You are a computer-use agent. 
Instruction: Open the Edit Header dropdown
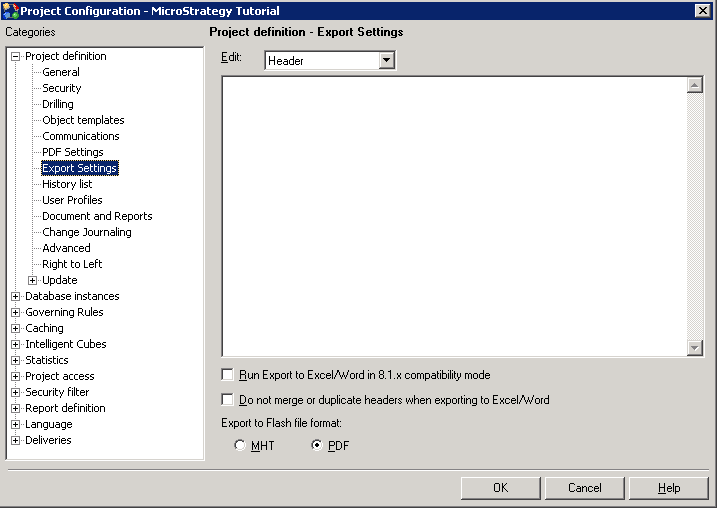tap(387, 61)
